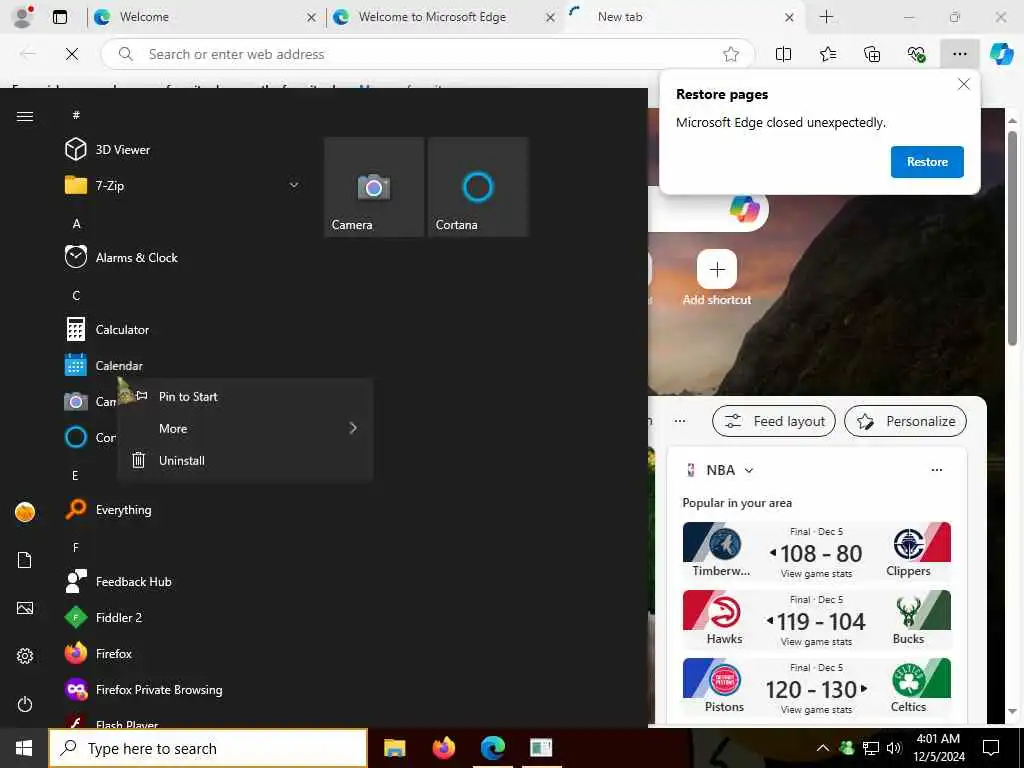The image size is (1024, 768).
Task: Open the user account icon in Start sidebar
Action: pyautogui.click(x=25, y=512)
